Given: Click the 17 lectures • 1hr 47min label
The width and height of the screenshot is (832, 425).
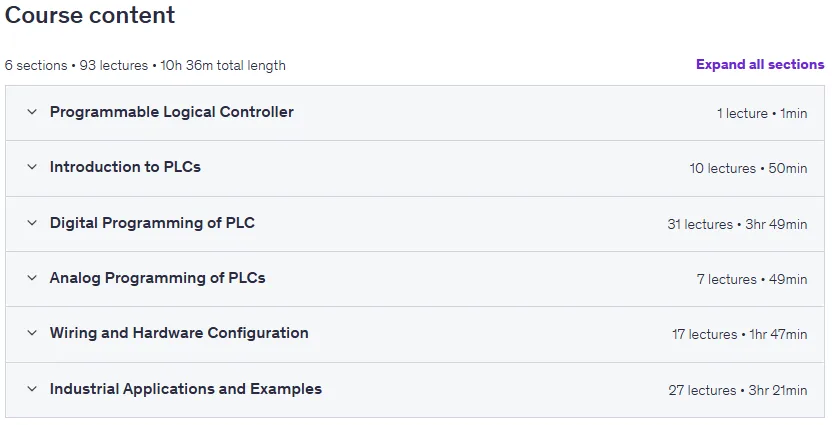Looking at the screenshot, I should [740, 334].
